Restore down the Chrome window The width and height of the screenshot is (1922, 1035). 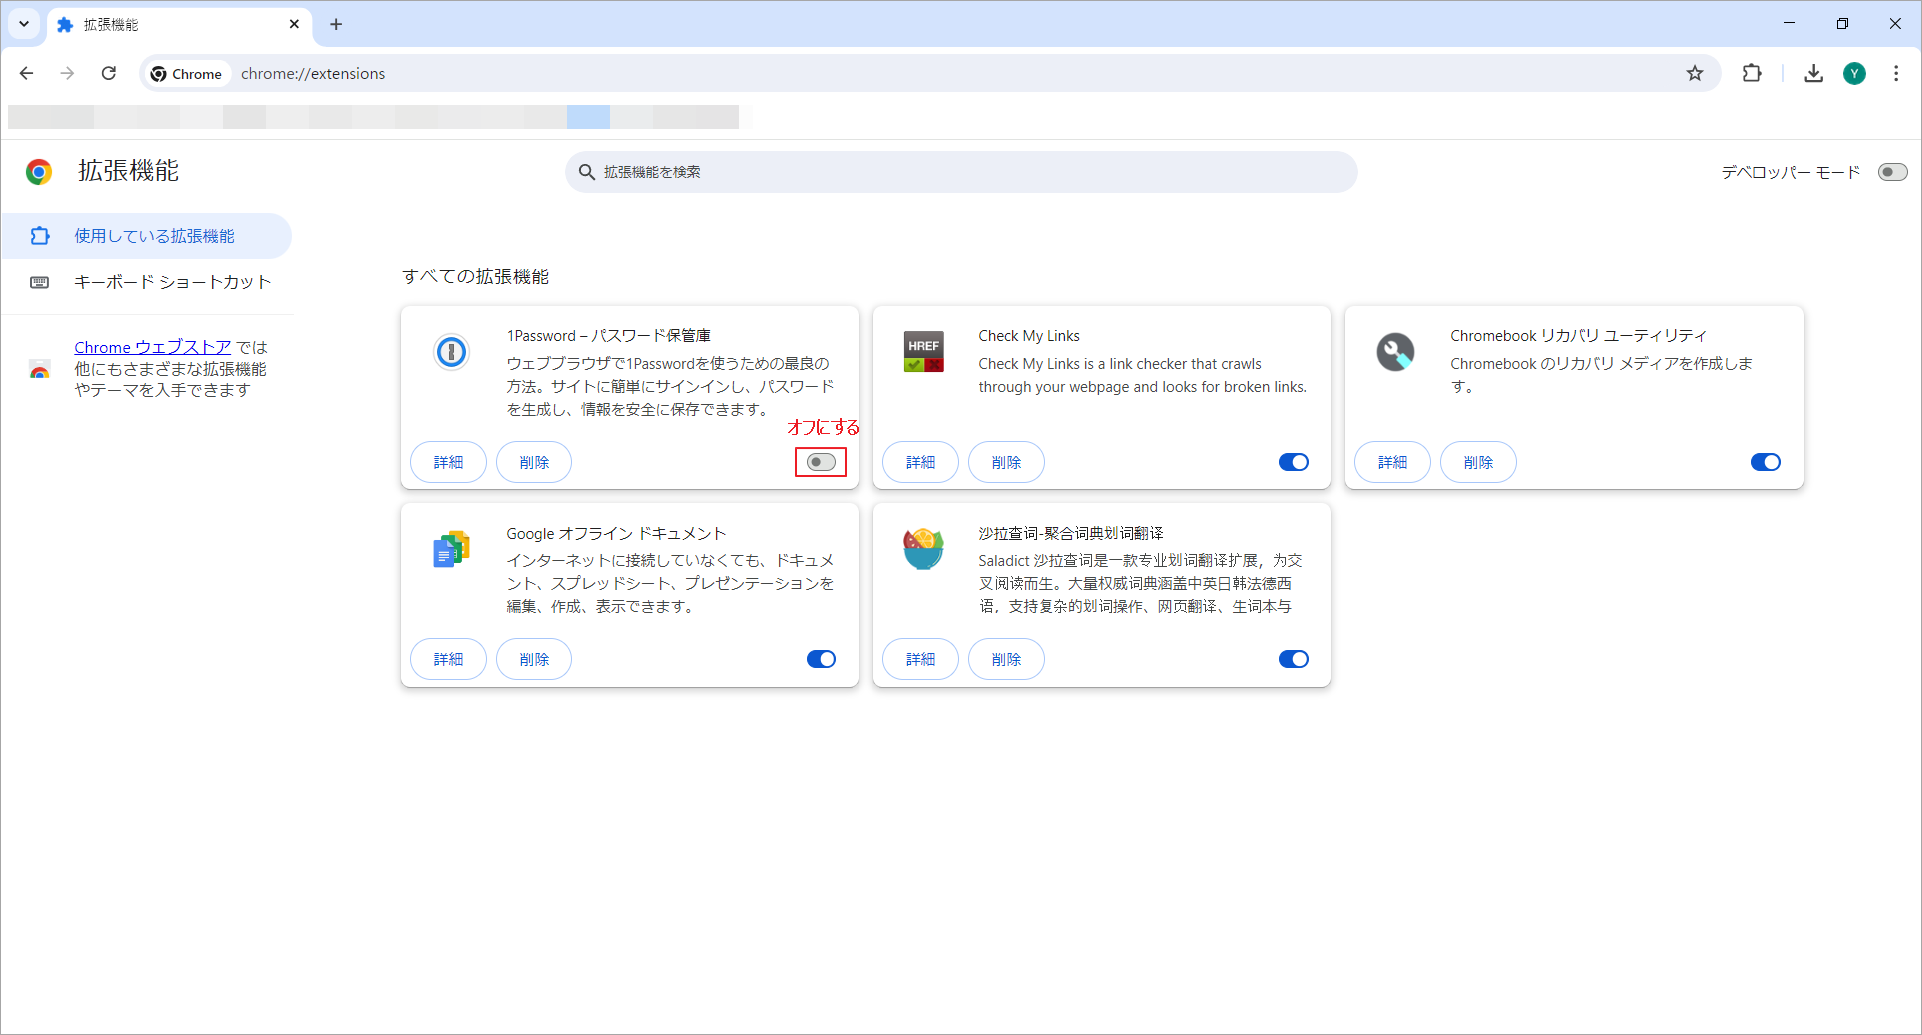[1842, 23]
